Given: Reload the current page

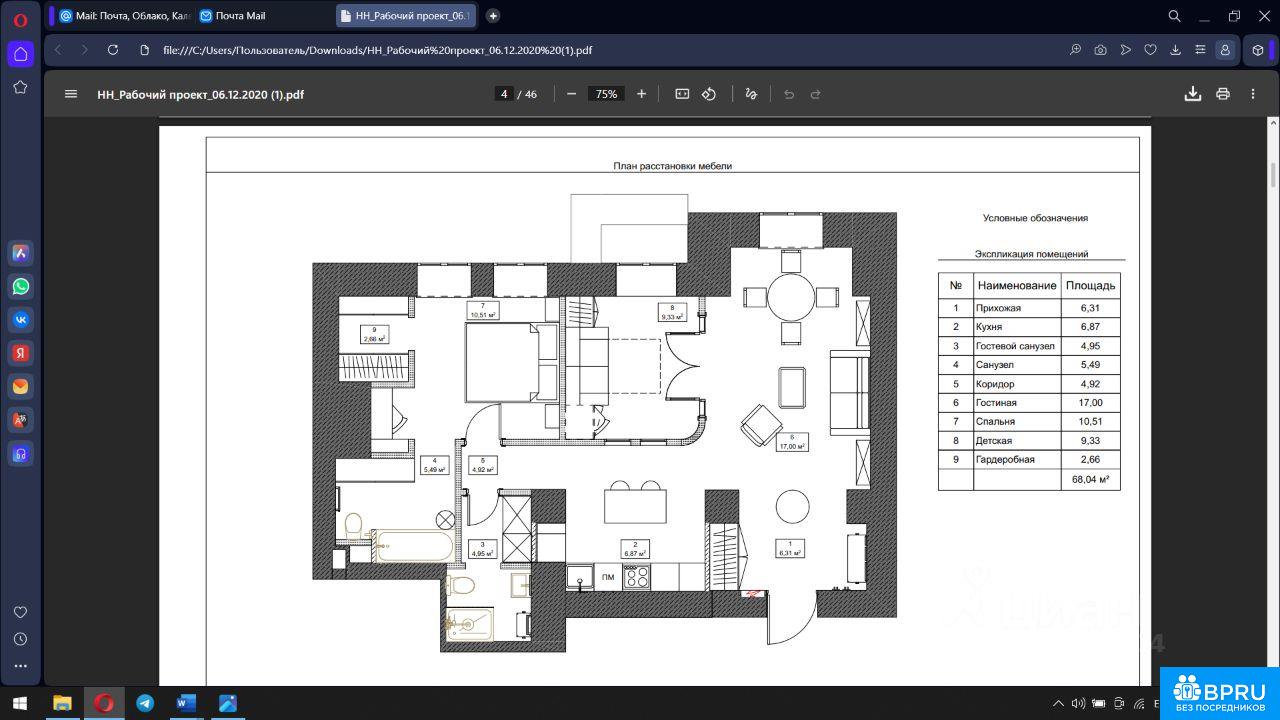Looking at the screenshot, I should click(x=113, y=50).
